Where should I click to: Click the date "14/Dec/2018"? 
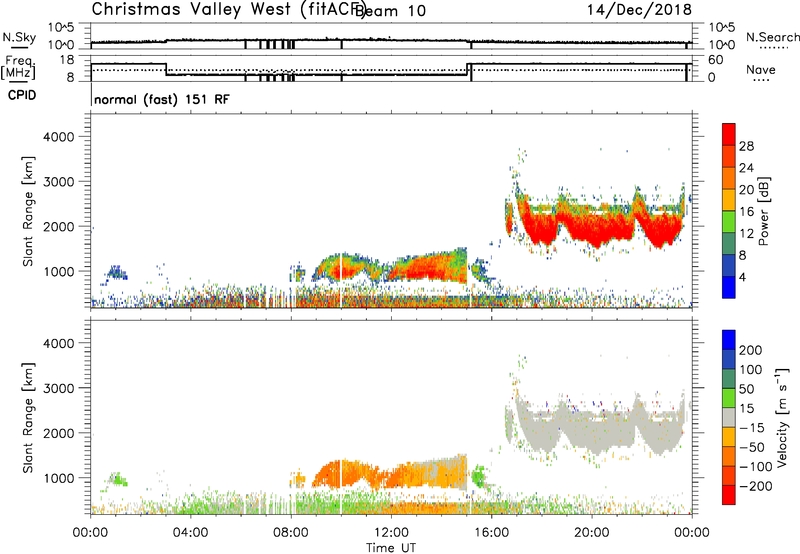[639, 9]
